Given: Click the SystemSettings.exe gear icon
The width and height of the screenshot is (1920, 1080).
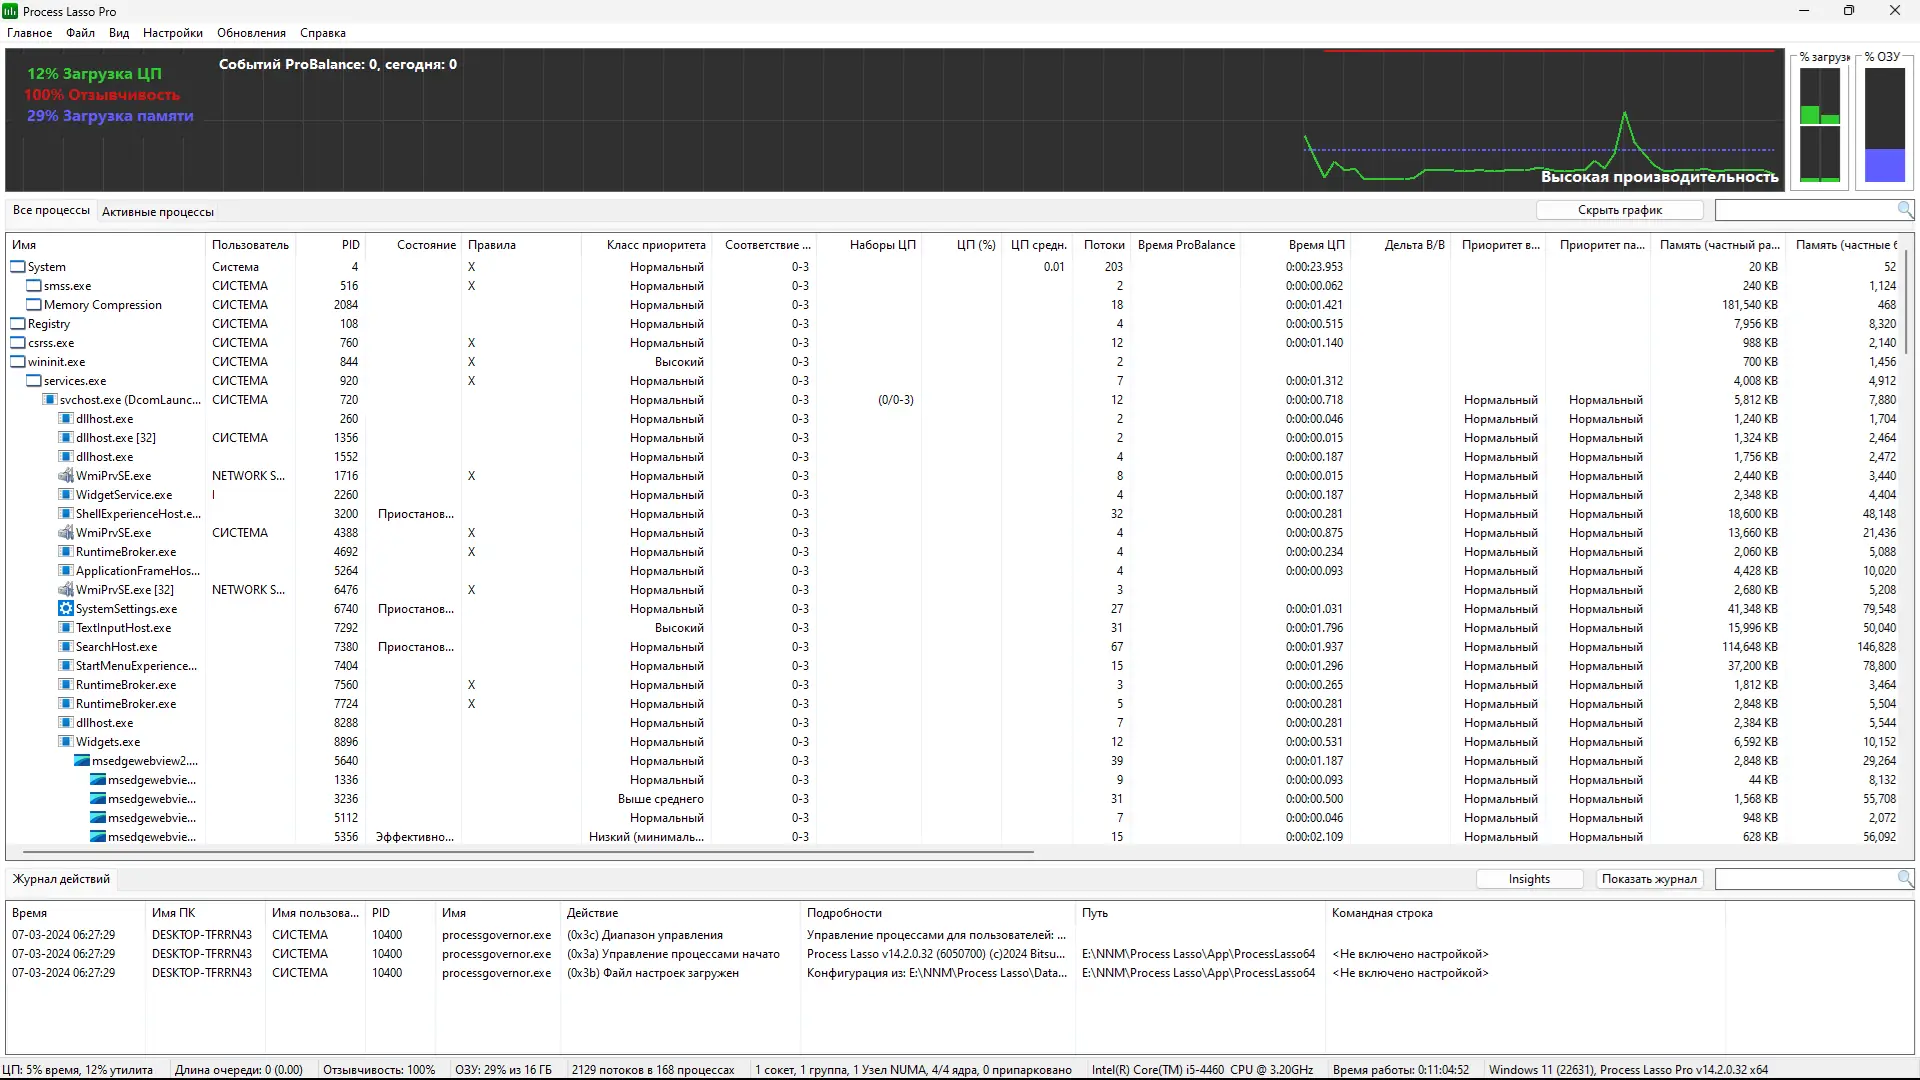Looking at the screenshot, I should pyautogui.click(x=66, y=609).
